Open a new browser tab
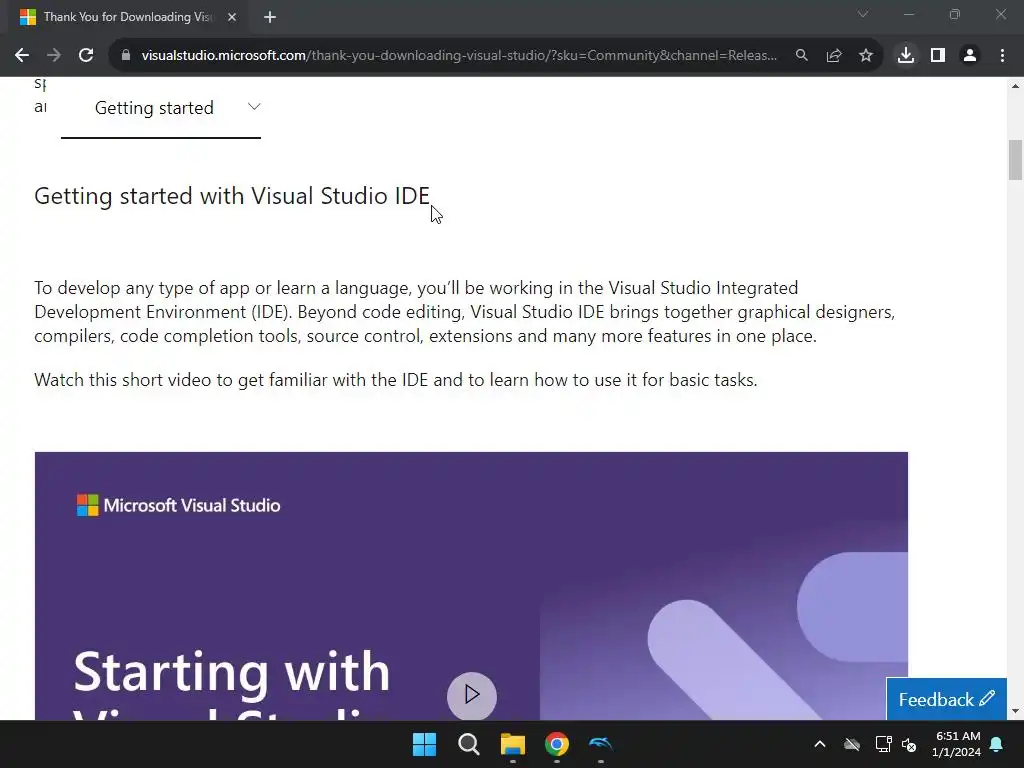This screenshot has width=1024, height=768. 270,17
